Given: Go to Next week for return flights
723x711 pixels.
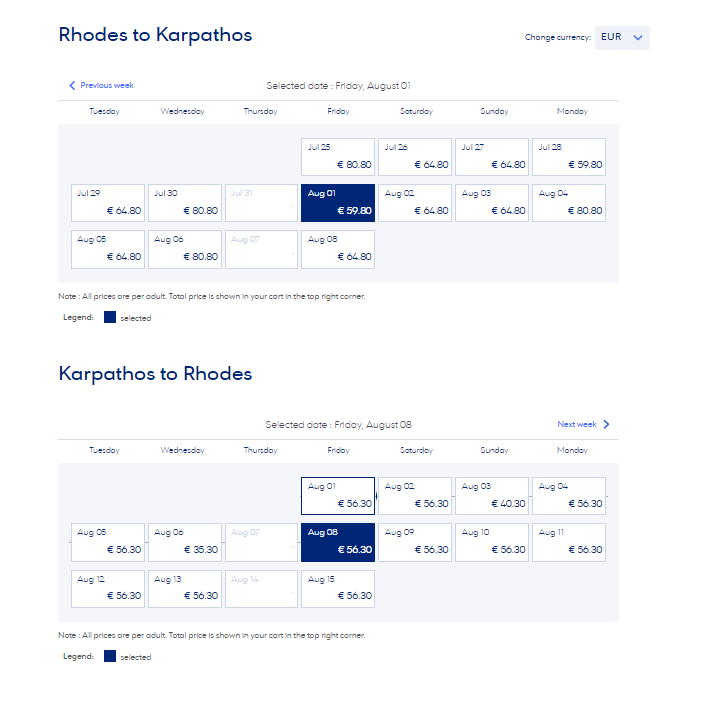Looking at the screenshot, I should (577, 425).
